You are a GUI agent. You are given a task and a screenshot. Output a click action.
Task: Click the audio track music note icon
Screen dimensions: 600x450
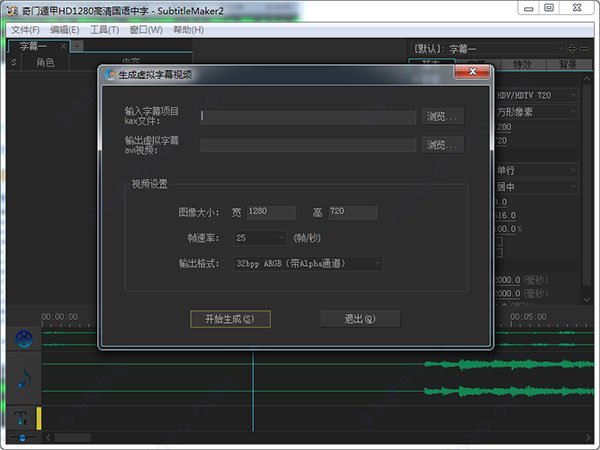coord(24,378)
